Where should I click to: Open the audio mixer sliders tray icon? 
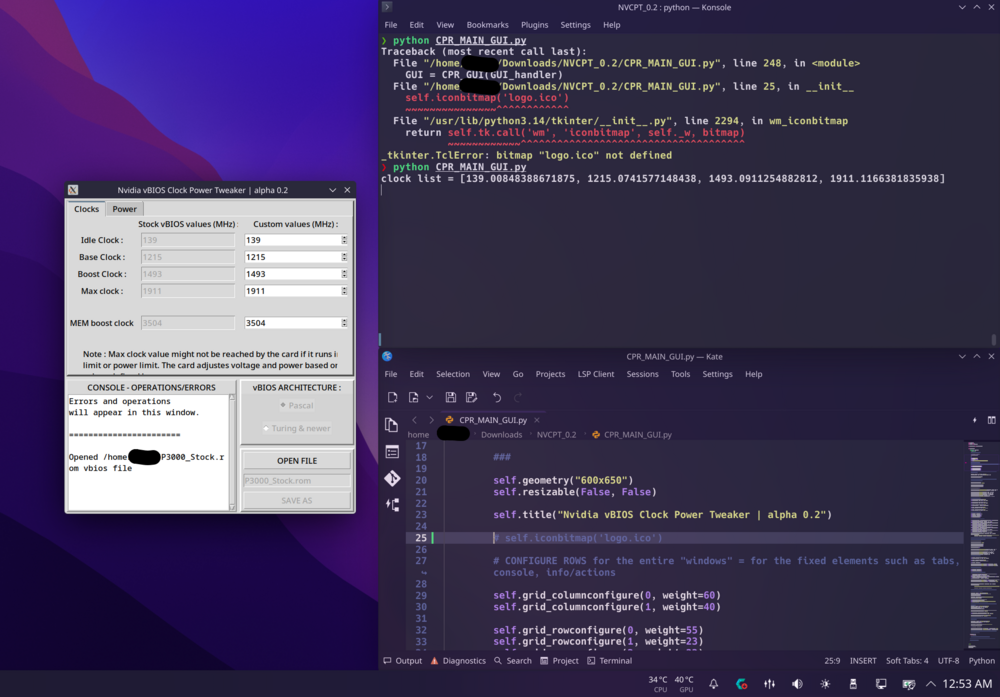click(x=770, y=684)
